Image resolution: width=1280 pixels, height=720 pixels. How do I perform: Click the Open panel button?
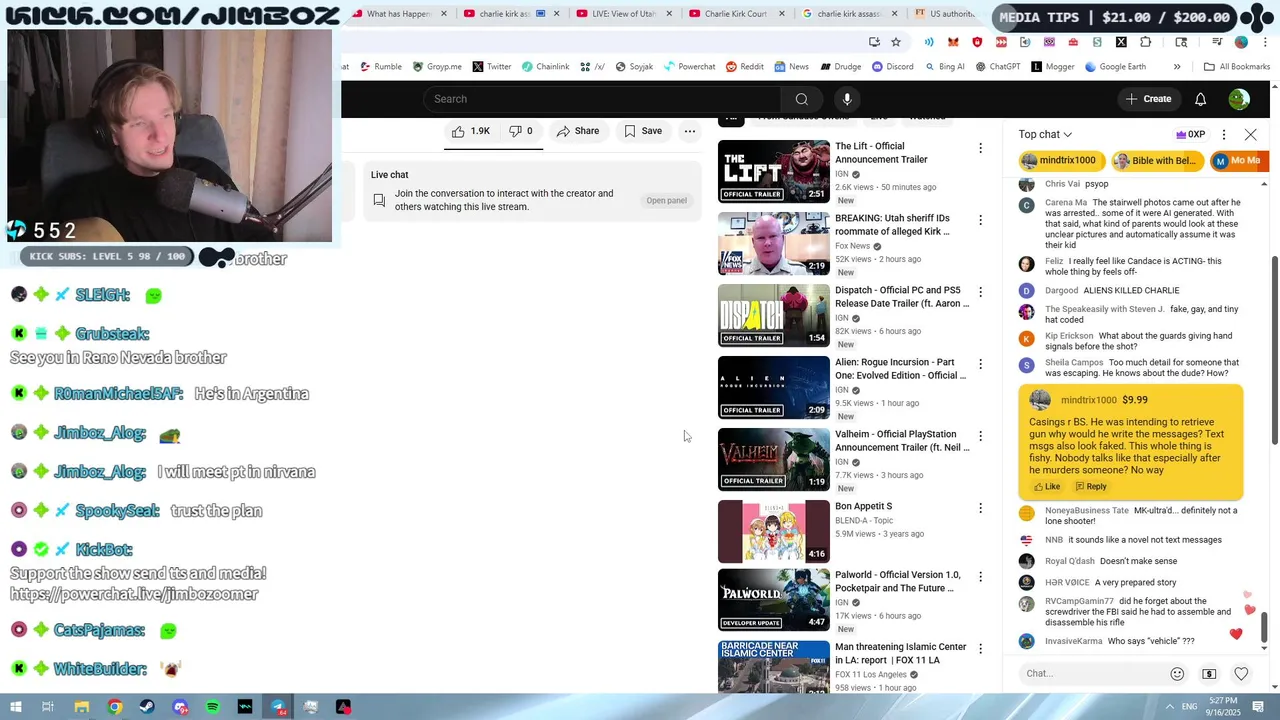coord(666,200)
